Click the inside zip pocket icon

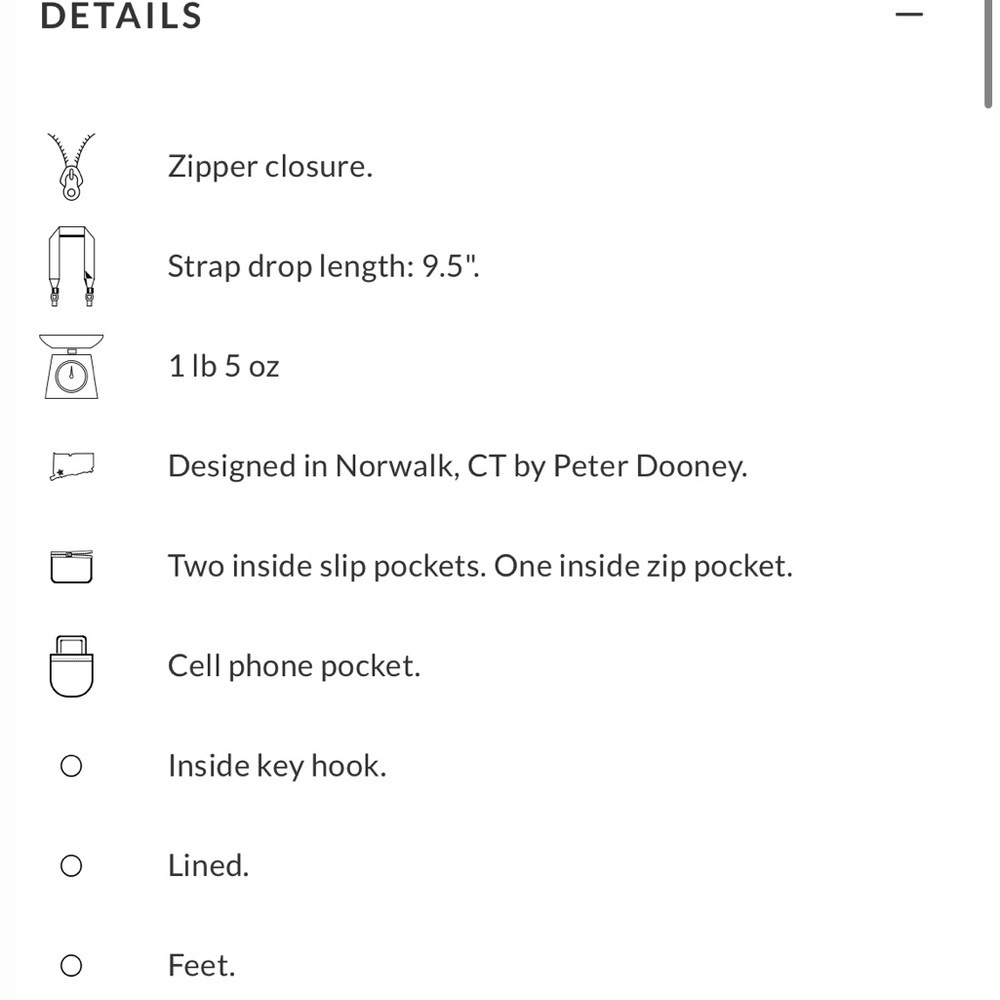[x=71, y=566]
